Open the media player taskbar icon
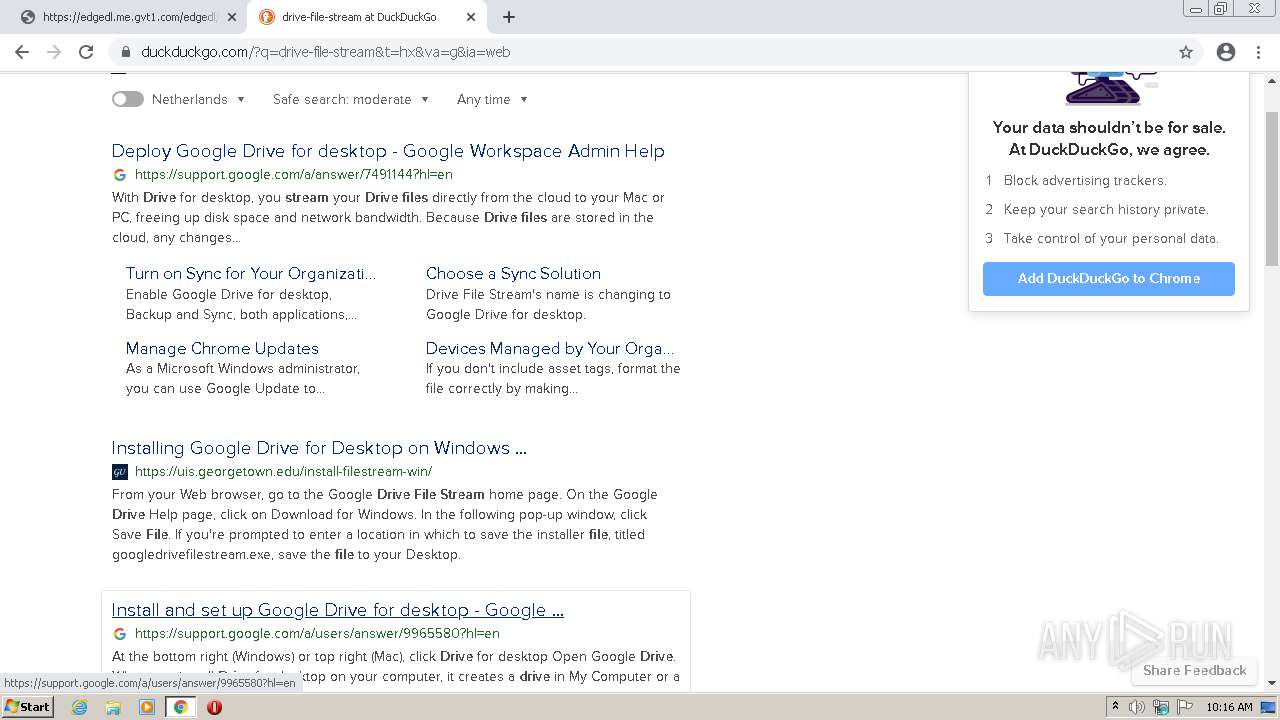This screenshot has width=1280, height=720. point(147,707)
